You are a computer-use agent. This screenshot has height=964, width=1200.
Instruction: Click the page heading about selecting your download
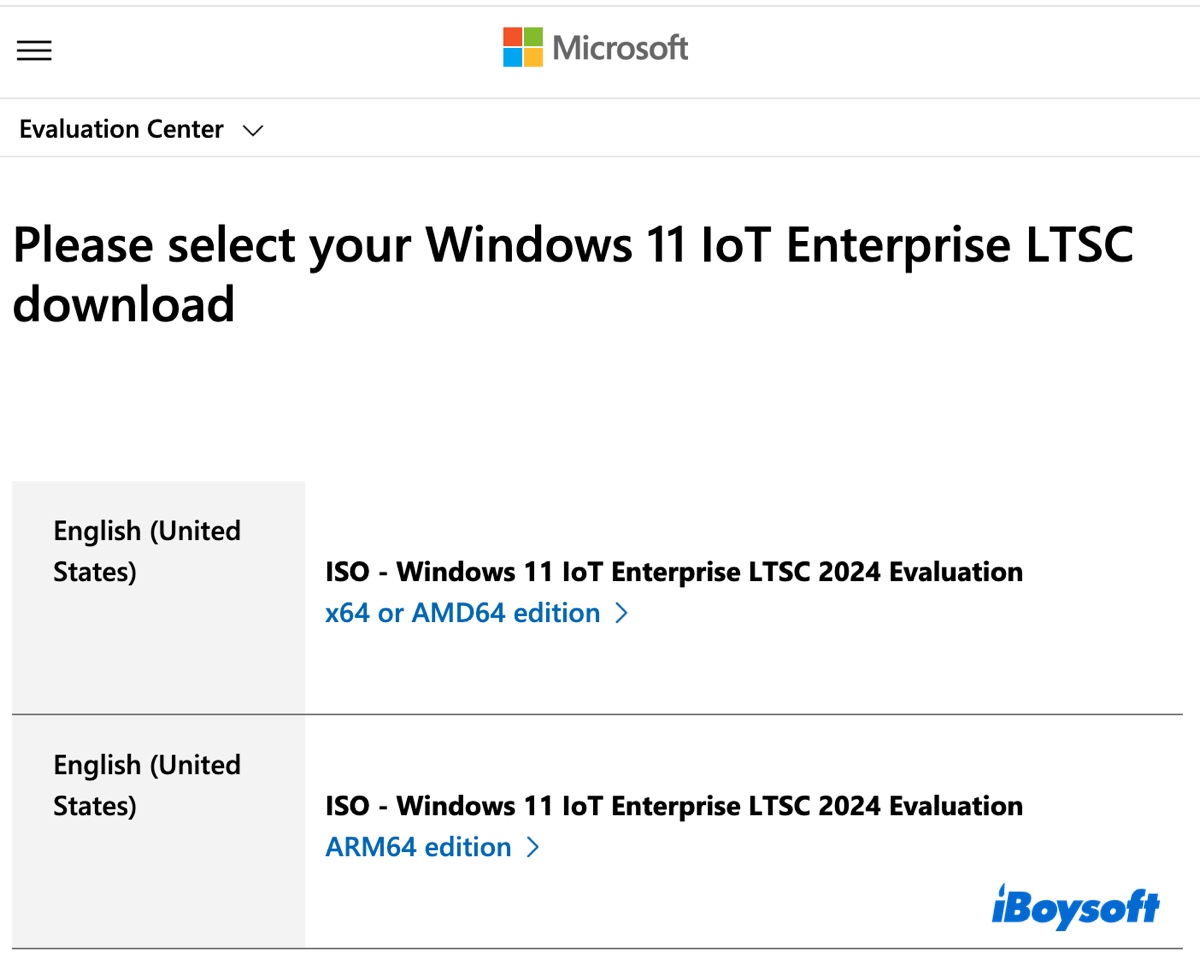(572, 274)
